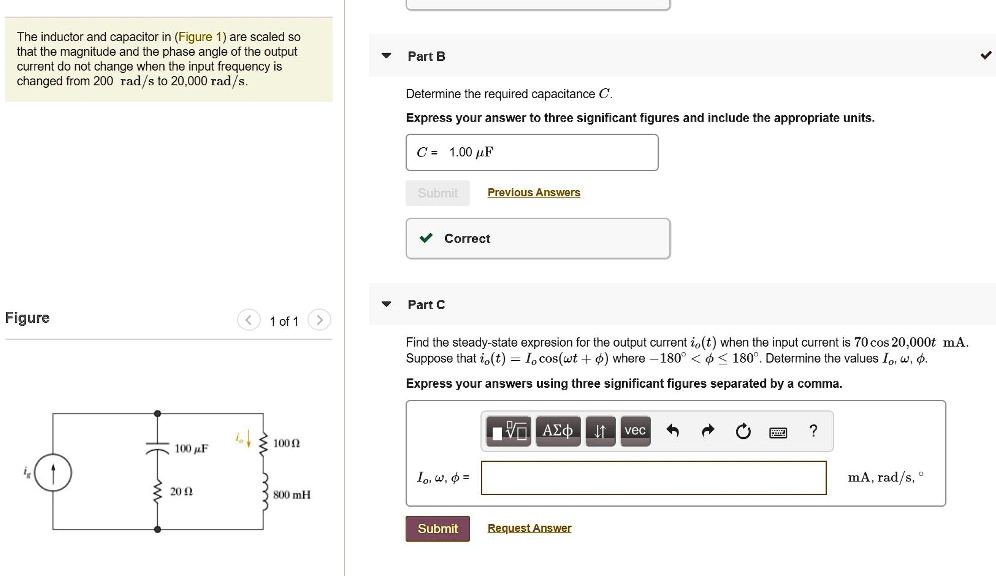Click the previous figure navigation arrow
Image resolution: width=996 pixels, height=576 pixels.
248,321
